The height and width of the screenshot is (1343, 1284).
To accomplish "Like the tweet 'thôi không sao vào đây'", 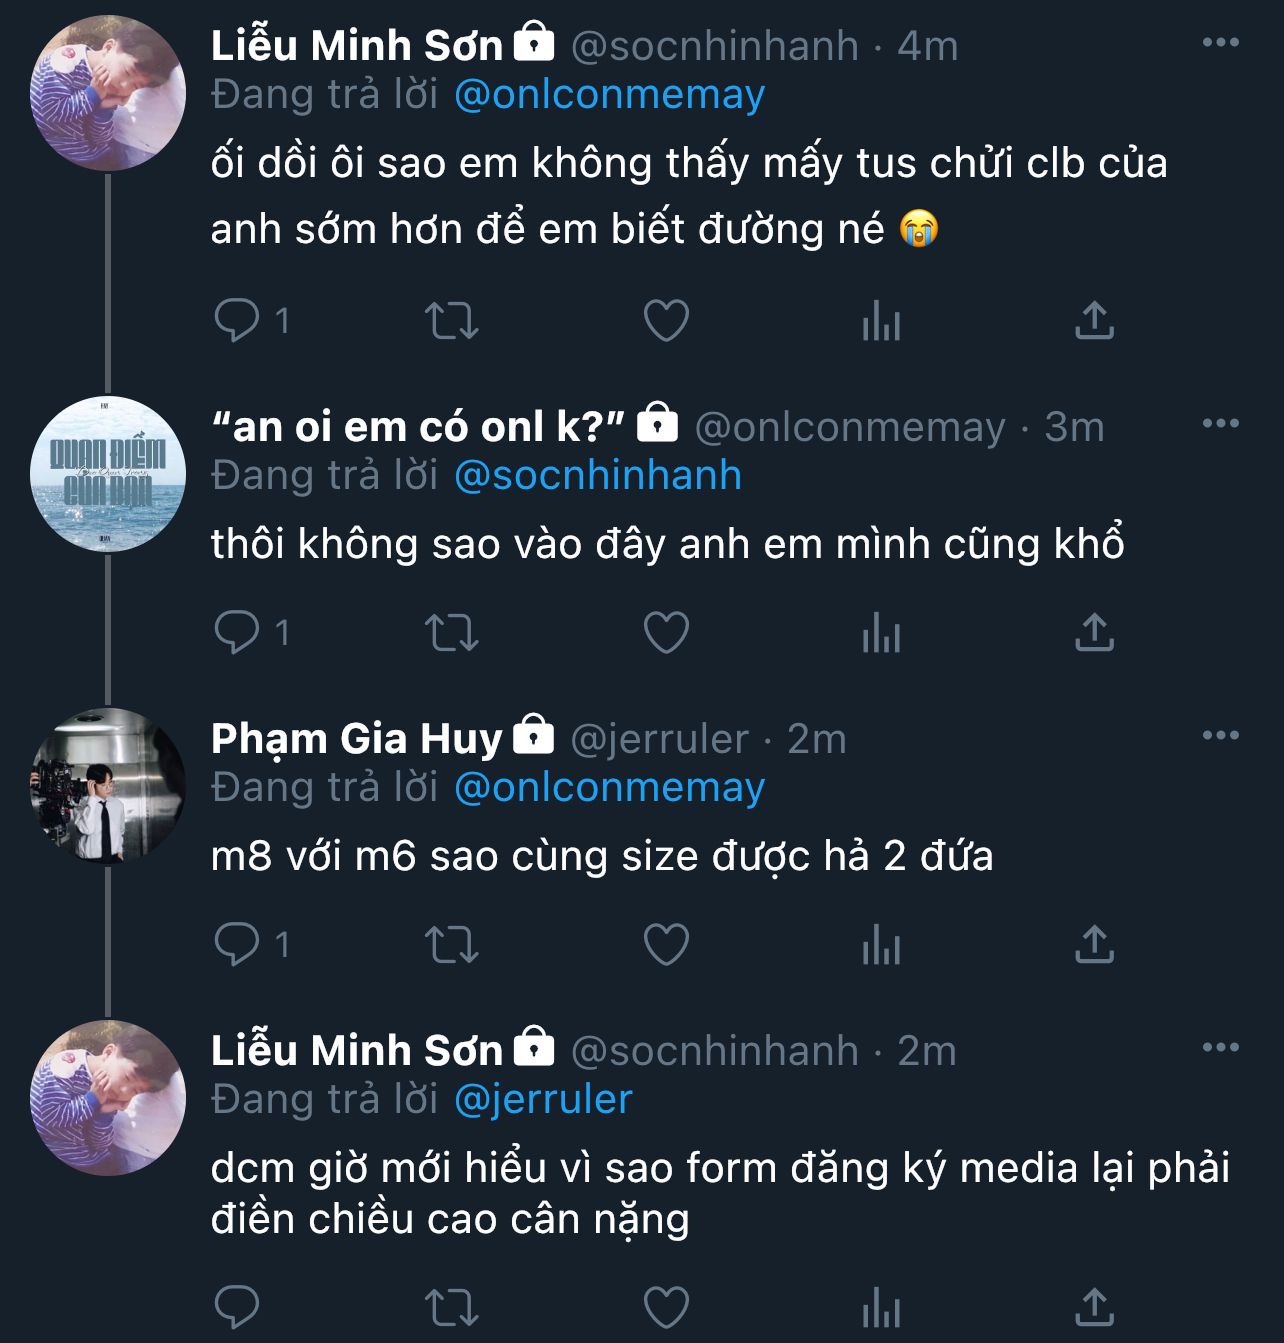I will point(666,633).
